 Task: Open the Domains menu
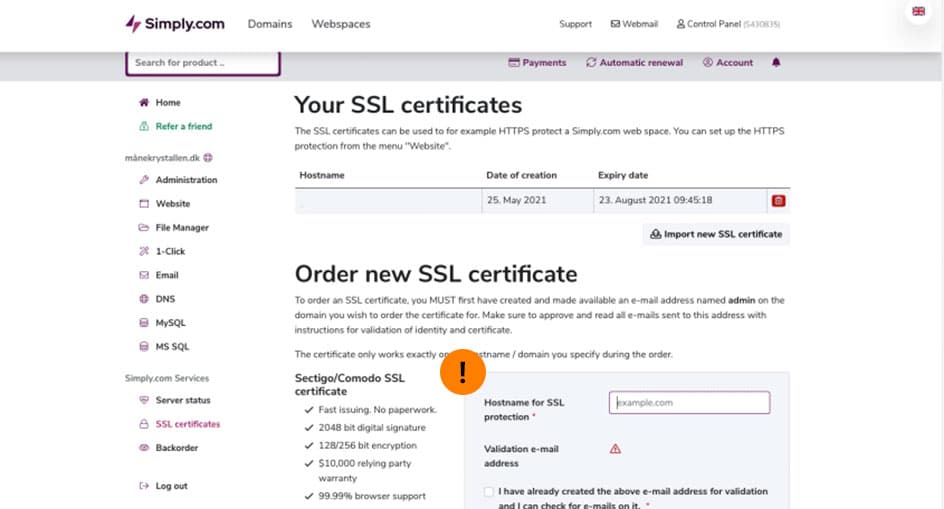270,24
